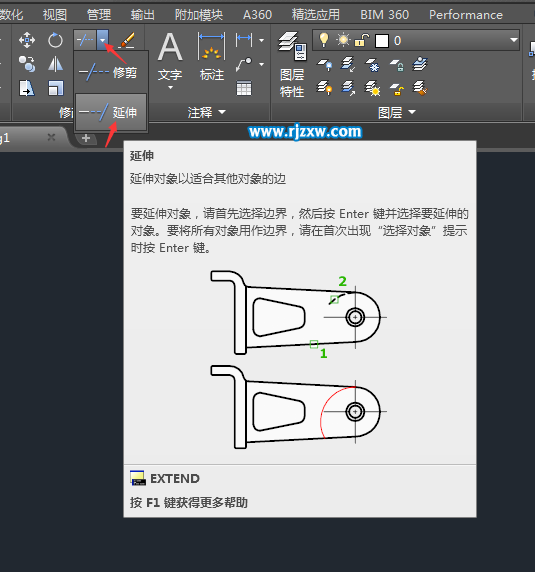Open 图层特性 layer properties manager
The width and height of the screenshot is (535, 572).
click(292, 65)
